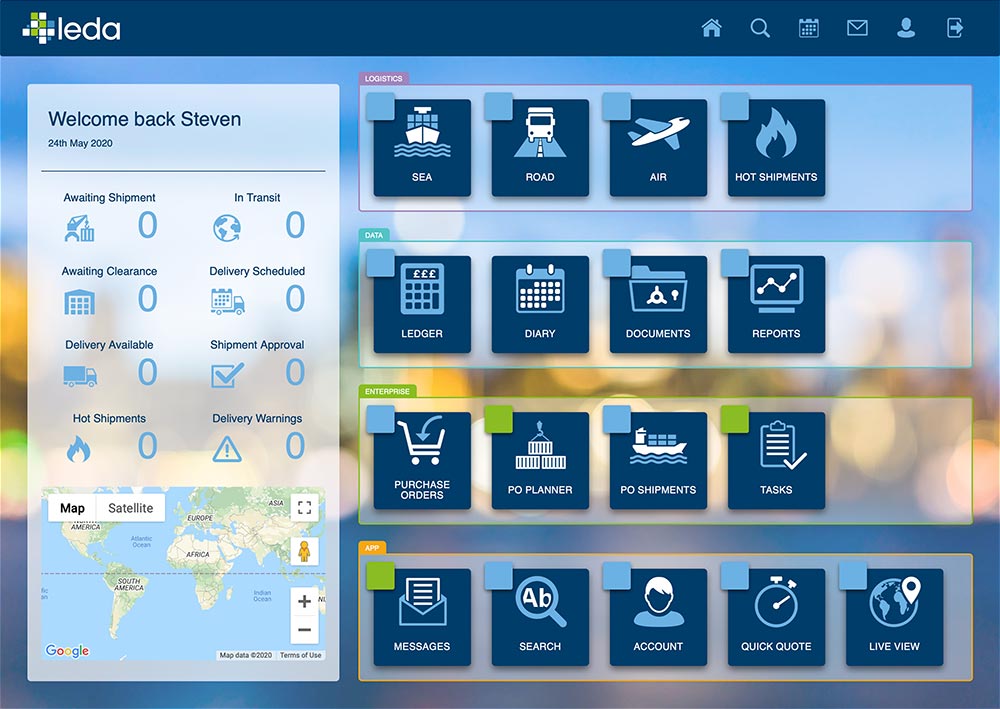Open the Live View globe tile
Screen dimensions: 1000x709
pyautogui.click(x=894, y=618)
